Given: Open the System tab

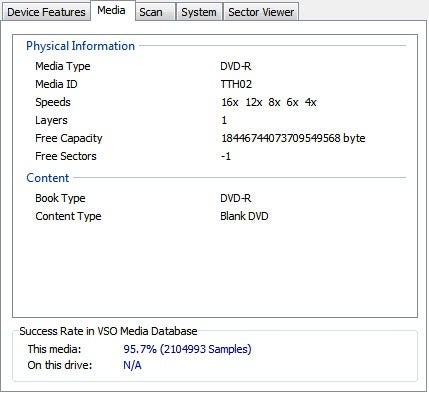Looking at the screenshot, I should [x=199, y=12].
